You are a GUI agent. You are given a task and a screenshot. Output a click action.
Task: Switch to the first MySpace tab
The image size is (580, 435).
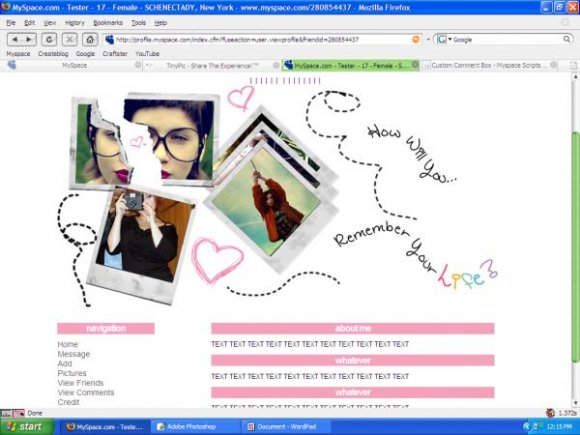coord(74,65)
